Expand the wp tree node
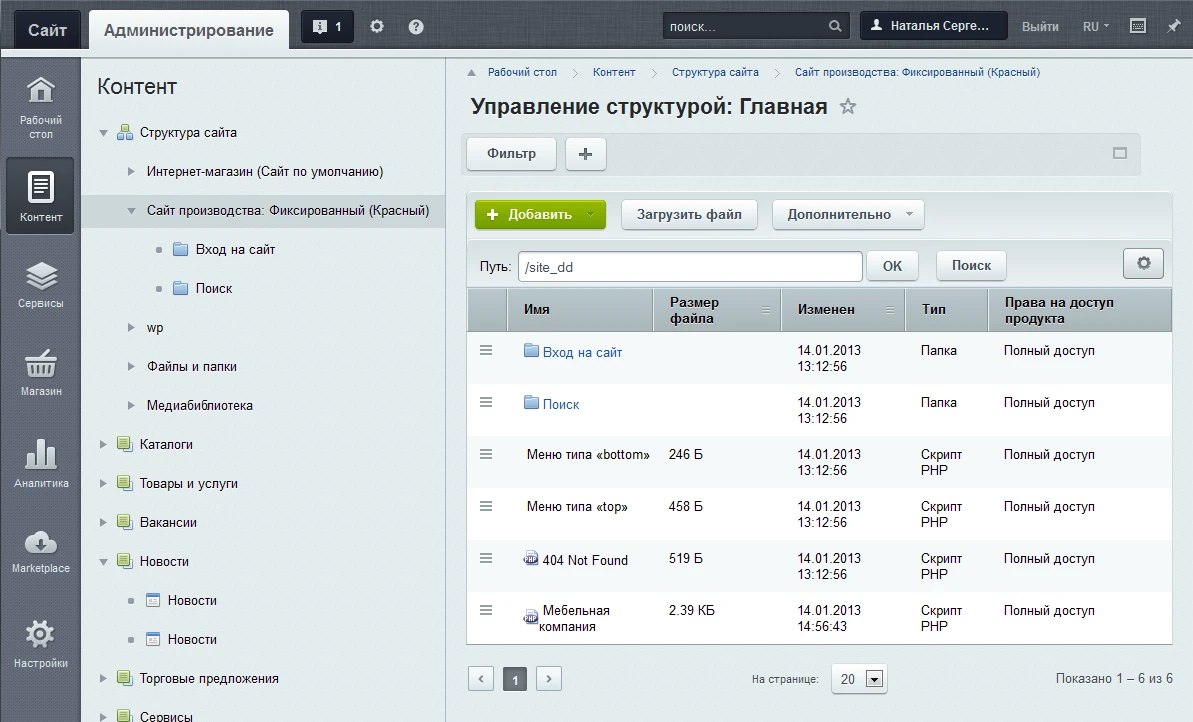This screenshot has height=722, width=1193. click(131, 327)
